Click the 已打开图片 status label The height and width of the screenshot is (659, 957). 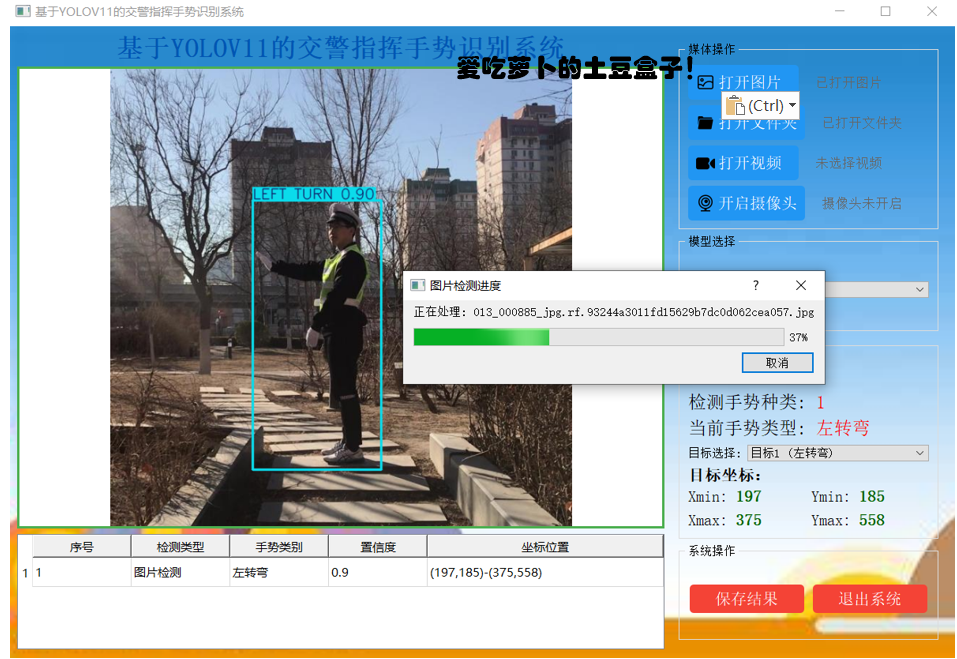848,82
